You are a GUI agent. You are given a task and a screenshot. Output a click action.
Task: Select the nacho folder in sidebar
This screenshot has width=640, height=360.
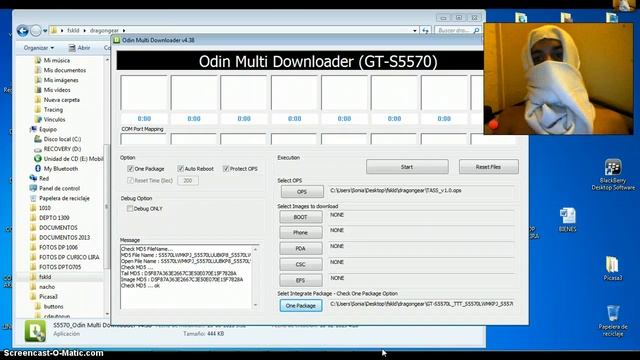tap(47, 287)
